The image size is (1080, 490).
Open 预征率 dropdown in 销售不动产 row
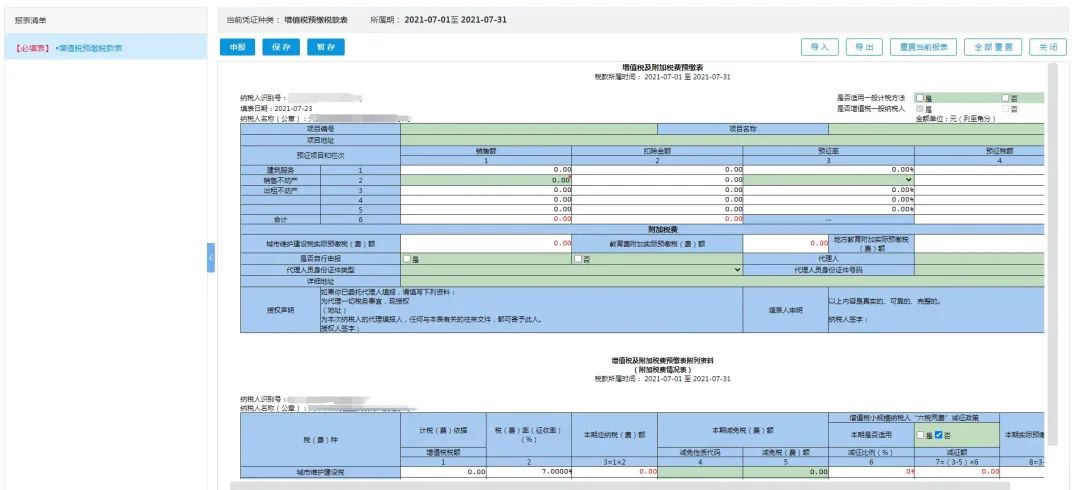point(829,179)
